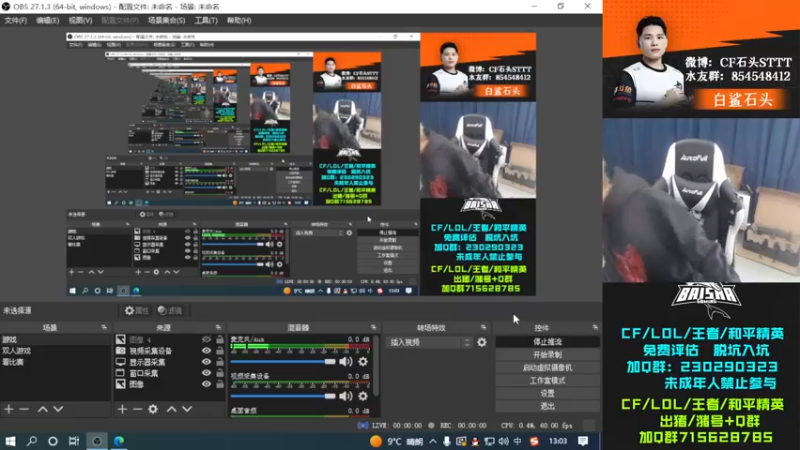Click the 滤镜 filters button
This screenshot has width=800, height=450.
click(170, 310)
